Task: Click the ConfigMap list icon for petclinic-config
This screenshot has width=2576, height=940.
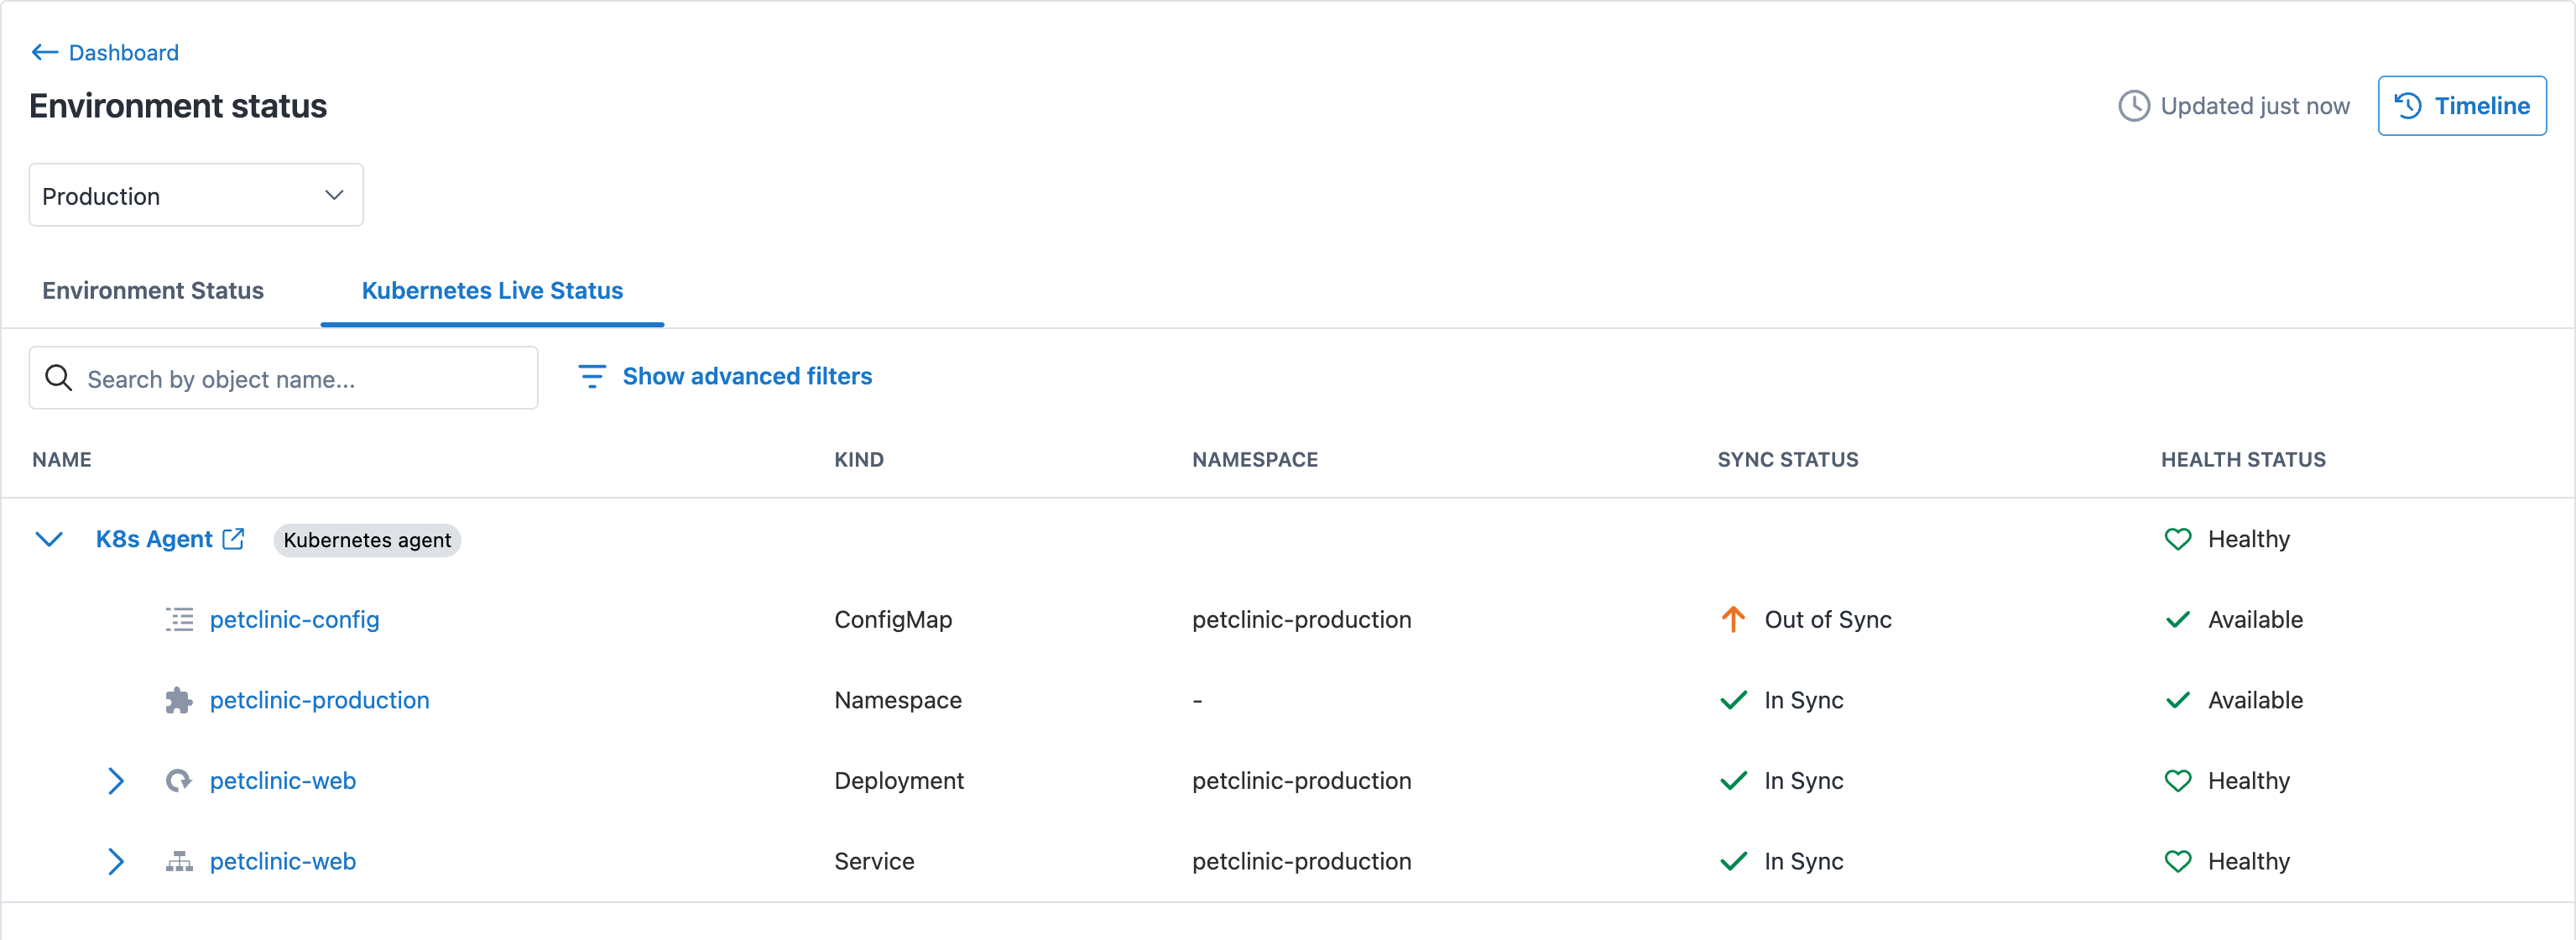Action: (x=179, y=620)
